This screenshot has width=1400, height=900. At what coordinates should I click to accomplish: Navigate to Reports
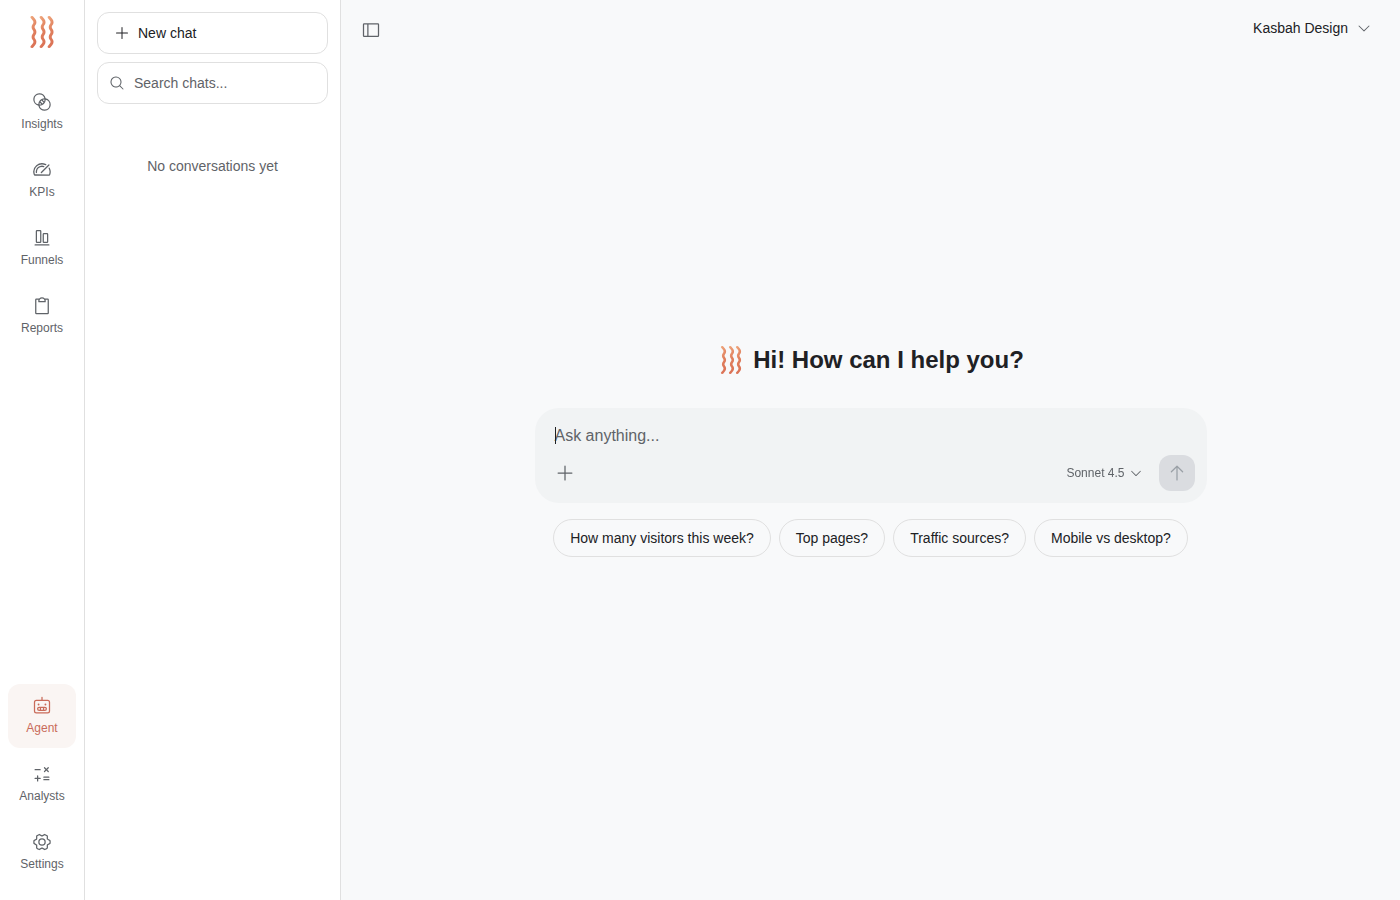coord(41,315)
